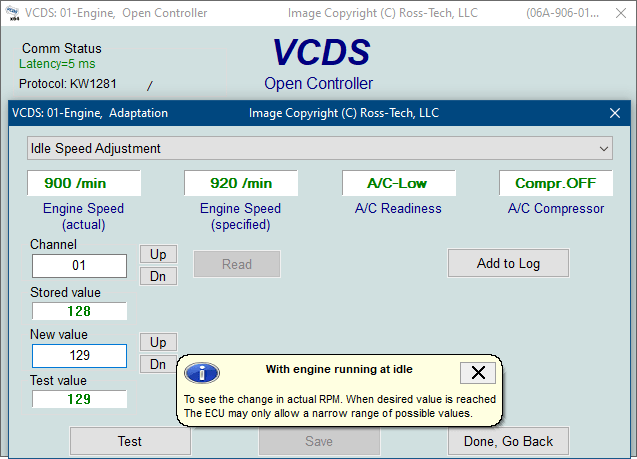This screenshot has height=459, width=637.
Task: Click the Open Controller subtitle text
Action: (318, 84)
